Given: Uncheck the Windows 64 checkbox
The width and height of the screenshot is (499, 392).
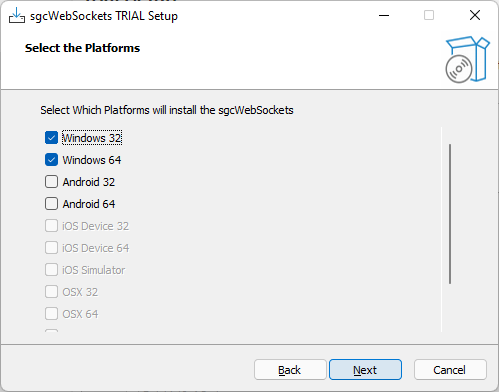Looking at the screenshot, I should (51, 160).
